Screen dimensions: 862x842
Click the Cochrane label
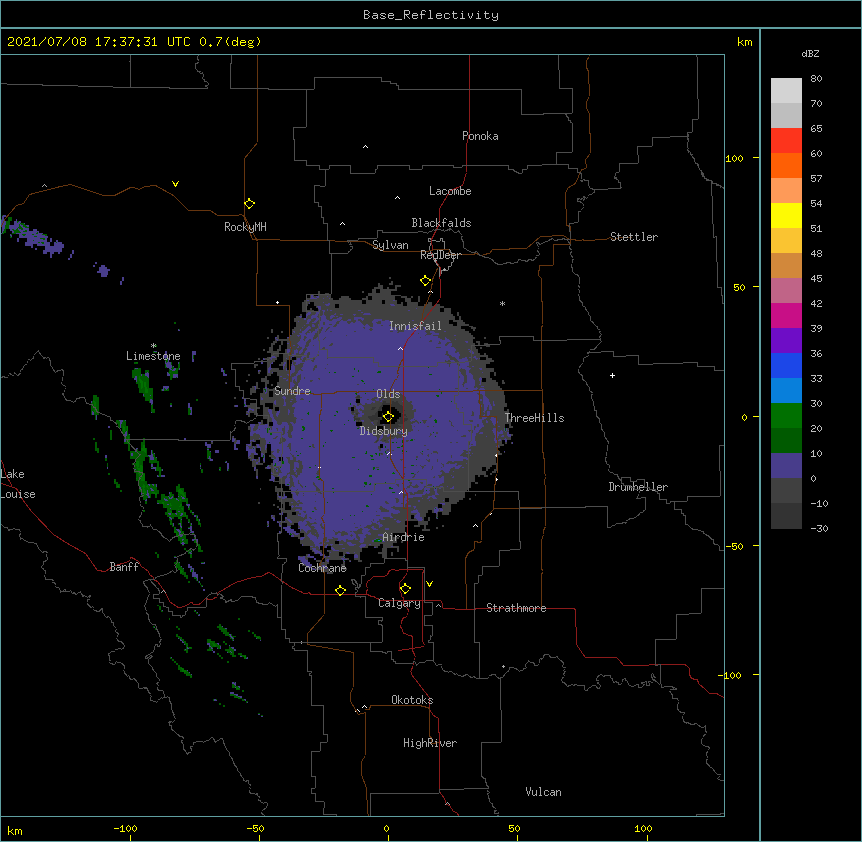(x=322, y=568)
